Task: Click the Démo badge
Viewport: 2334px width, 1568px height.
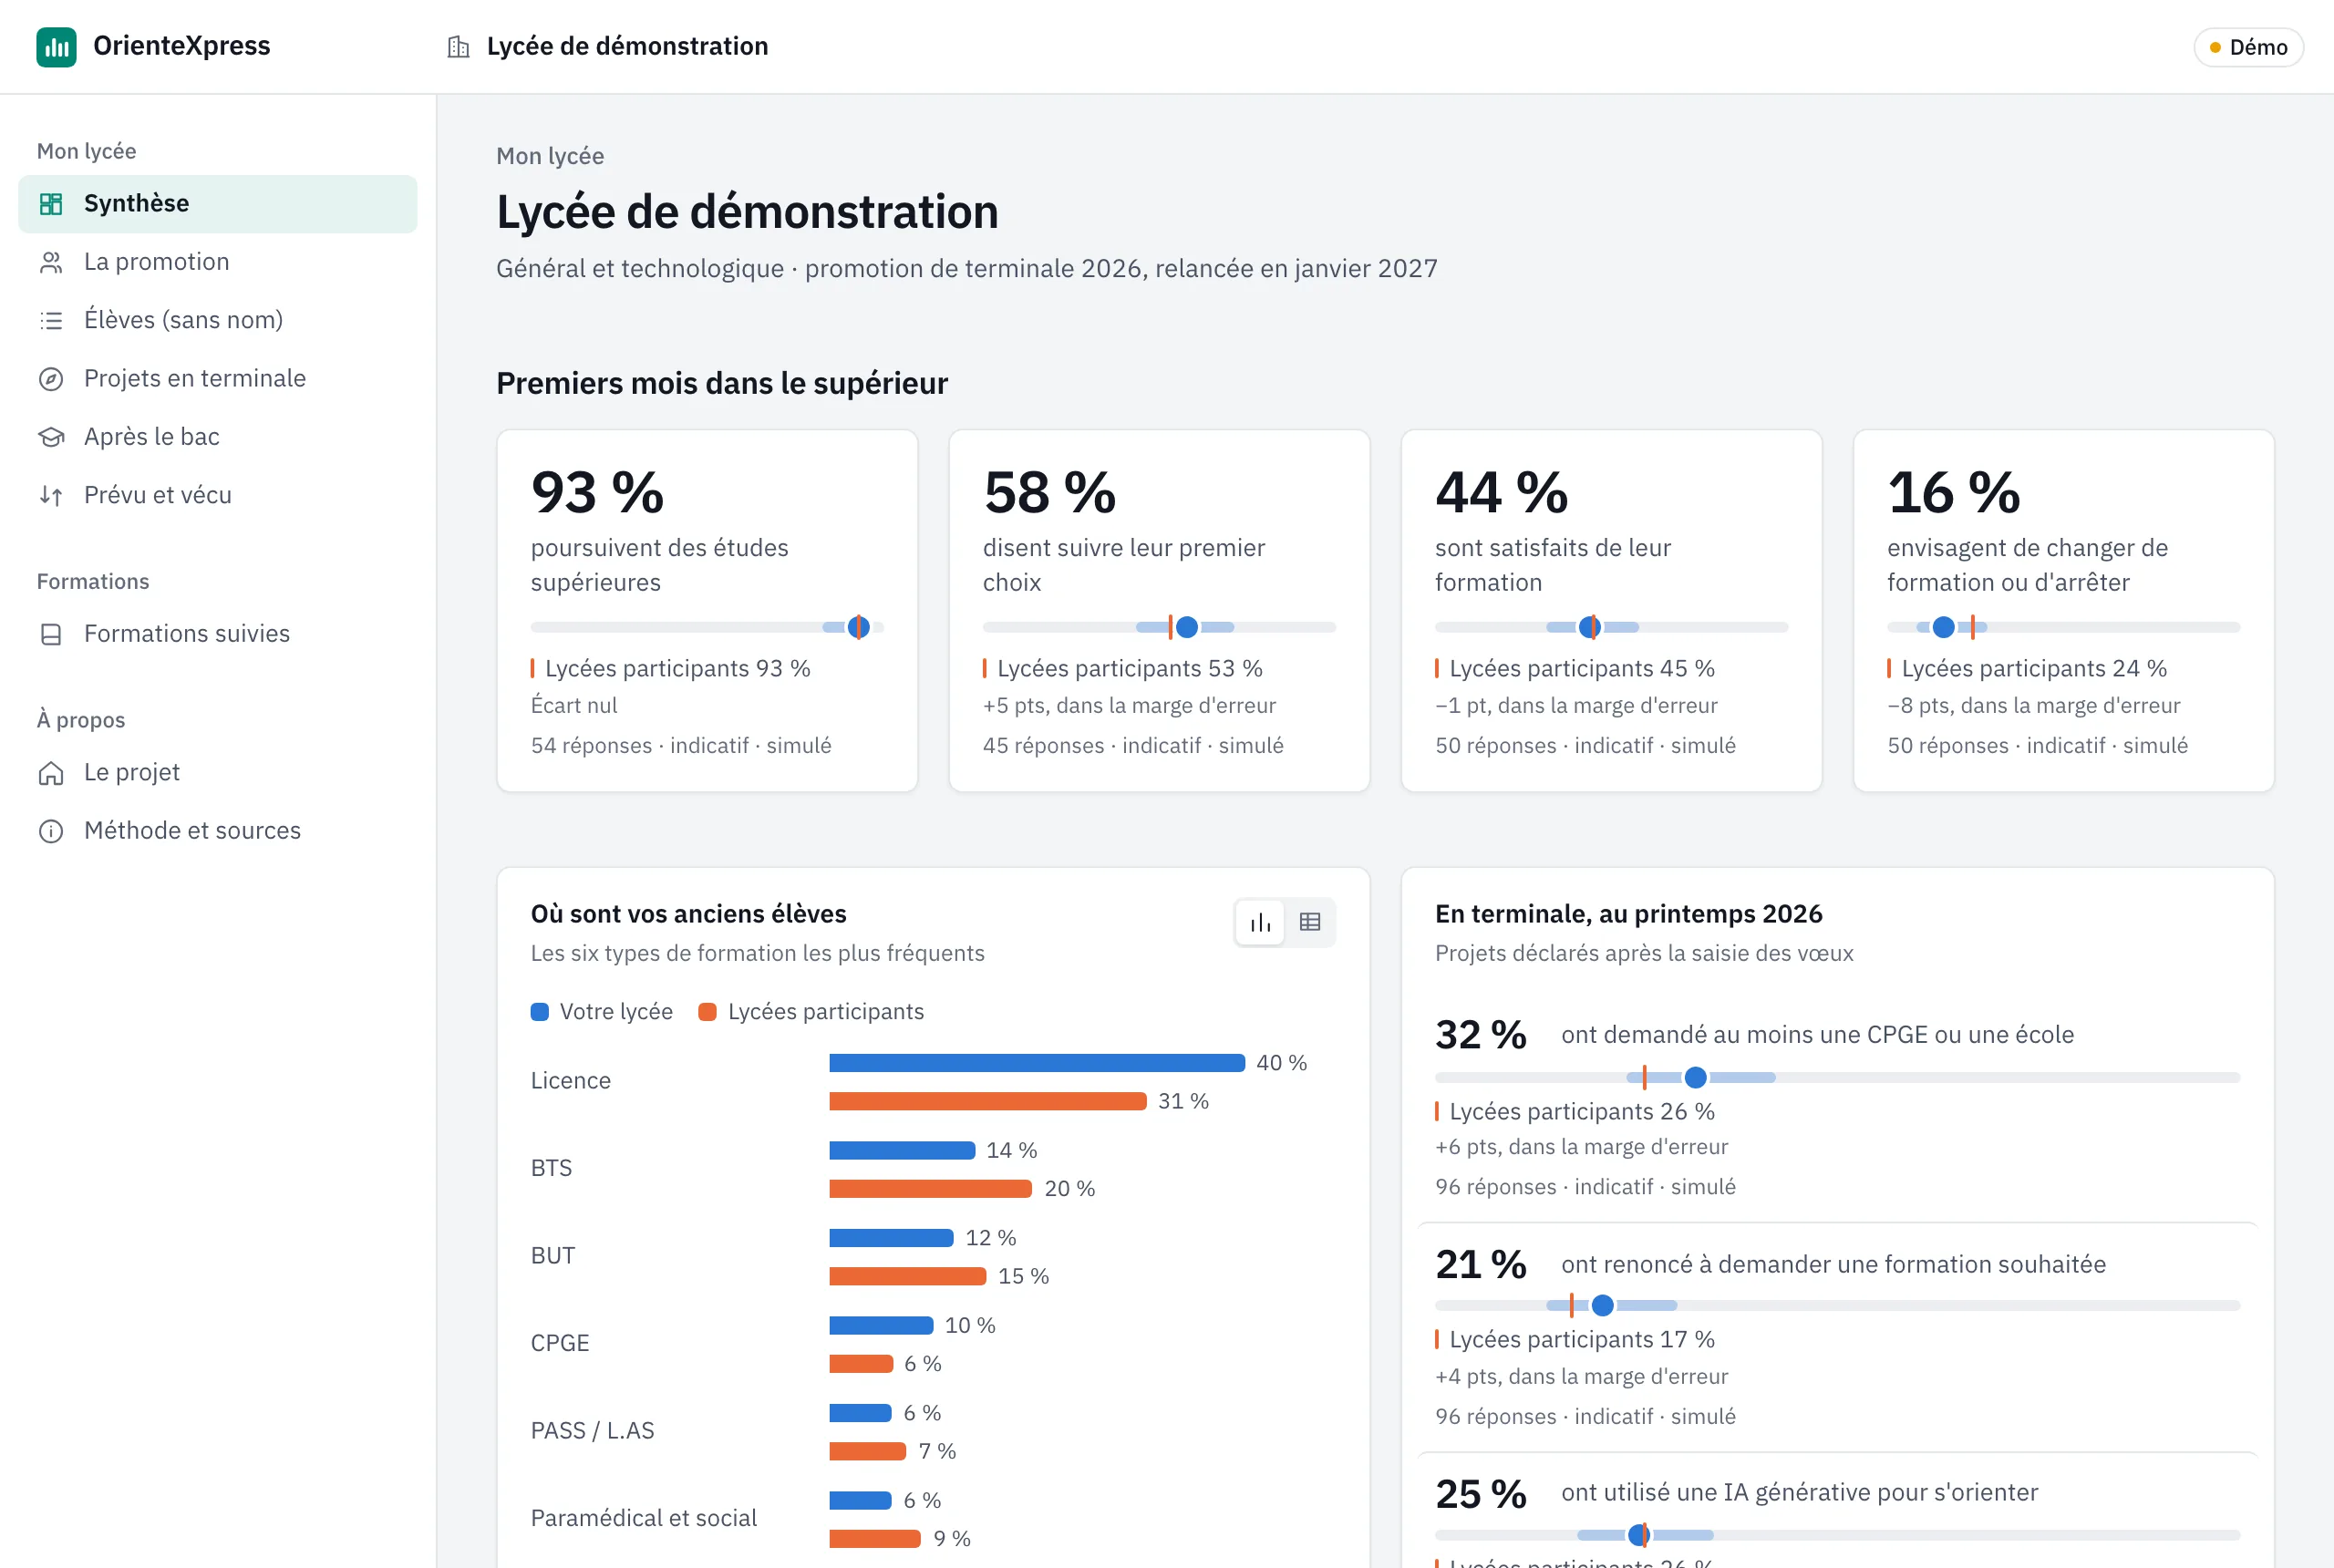Action: [2248, 47]
